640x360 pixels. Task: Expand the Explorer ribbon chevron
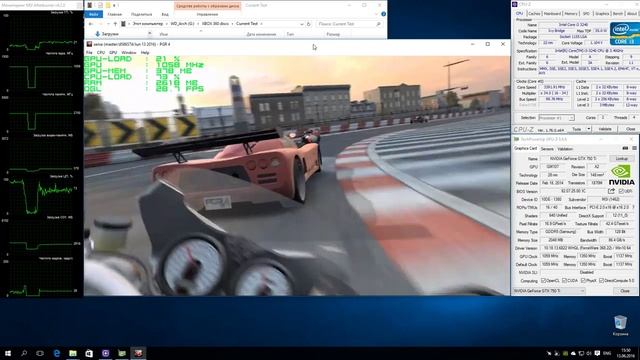click(376, 14)
